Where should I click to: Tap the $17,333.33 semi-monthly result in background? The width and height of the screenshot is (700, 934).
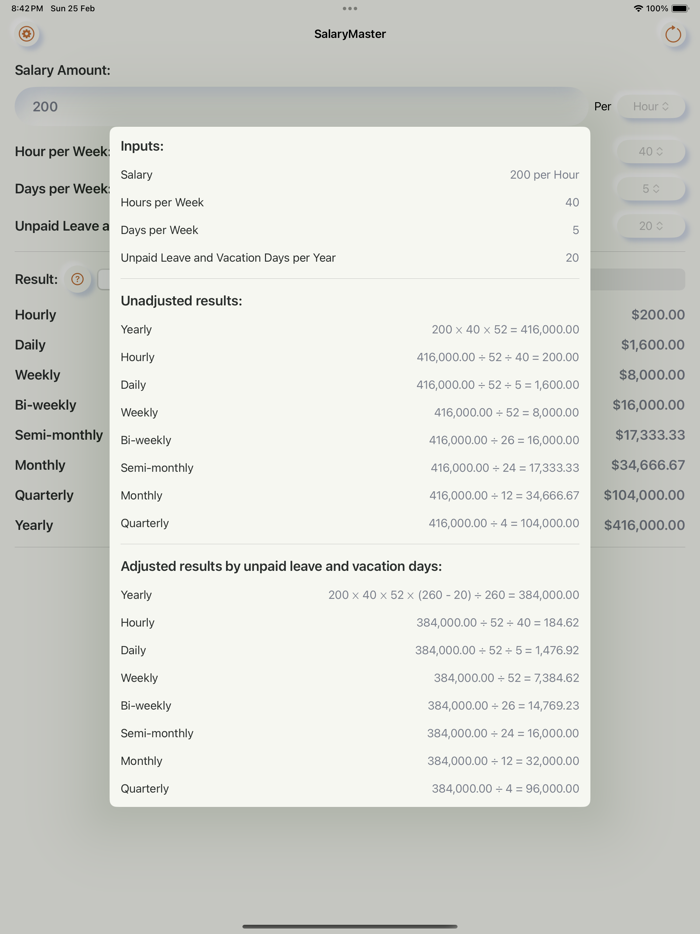tap(650, 435)
